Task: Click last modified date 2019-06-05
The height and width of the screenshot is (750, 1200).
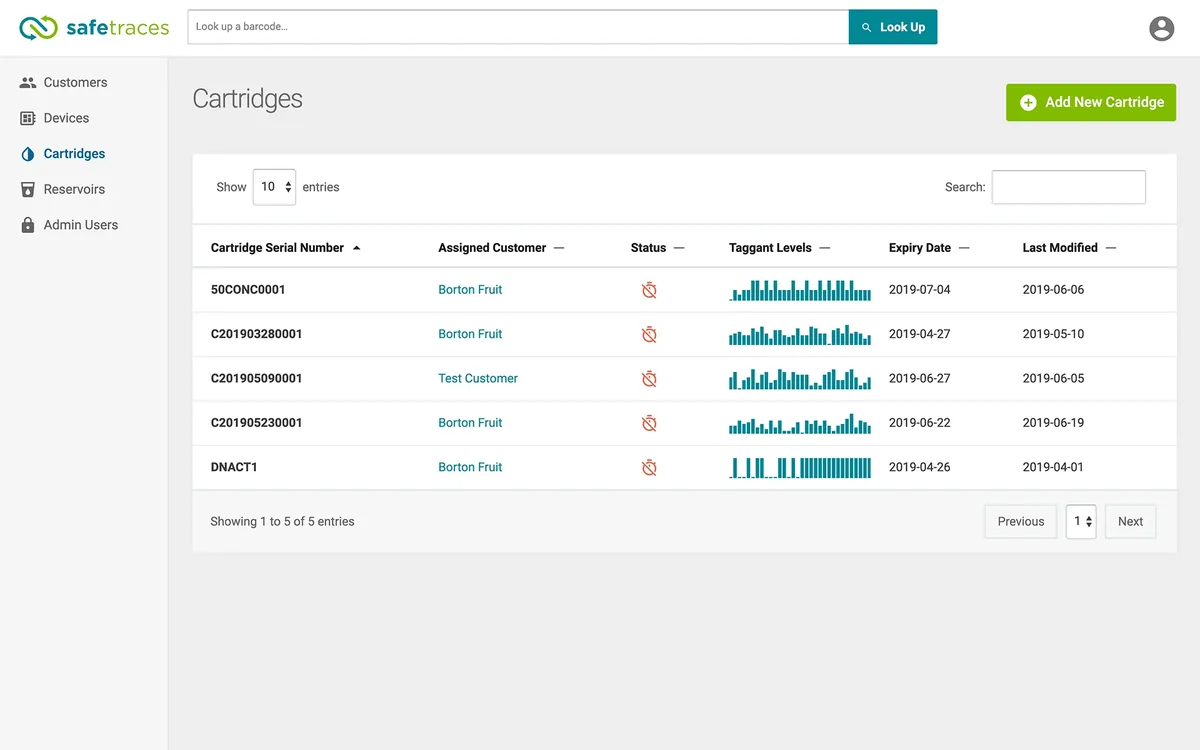Action: [x=1053, y=379]
